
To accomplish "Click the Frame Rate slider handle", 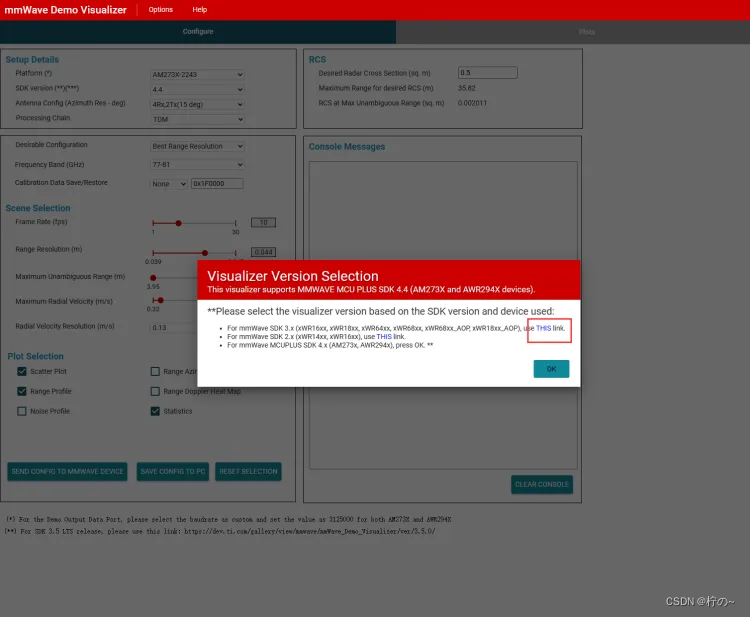I will click(x=178, y=223).
